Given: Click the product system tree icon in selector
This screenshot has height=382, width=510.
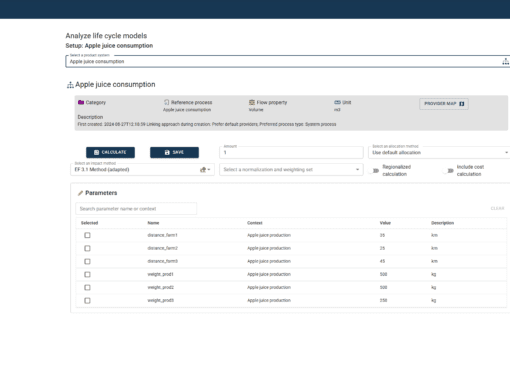Looking at the screenshot, I should tap(505, 61).
